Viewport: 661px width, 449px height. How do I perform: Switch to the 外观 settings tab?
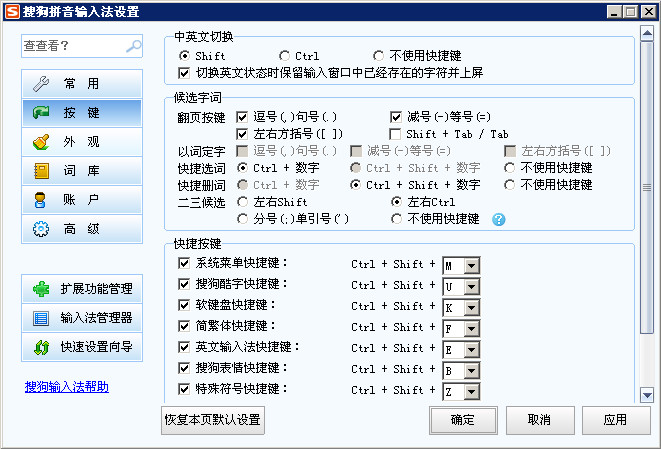82,142
